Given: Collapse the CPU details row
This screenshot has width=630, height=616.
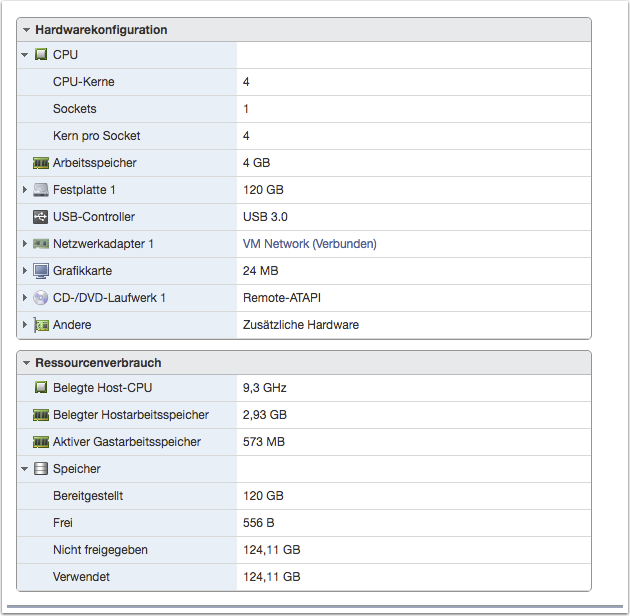Looking at the screenshot, I should 25,55.
